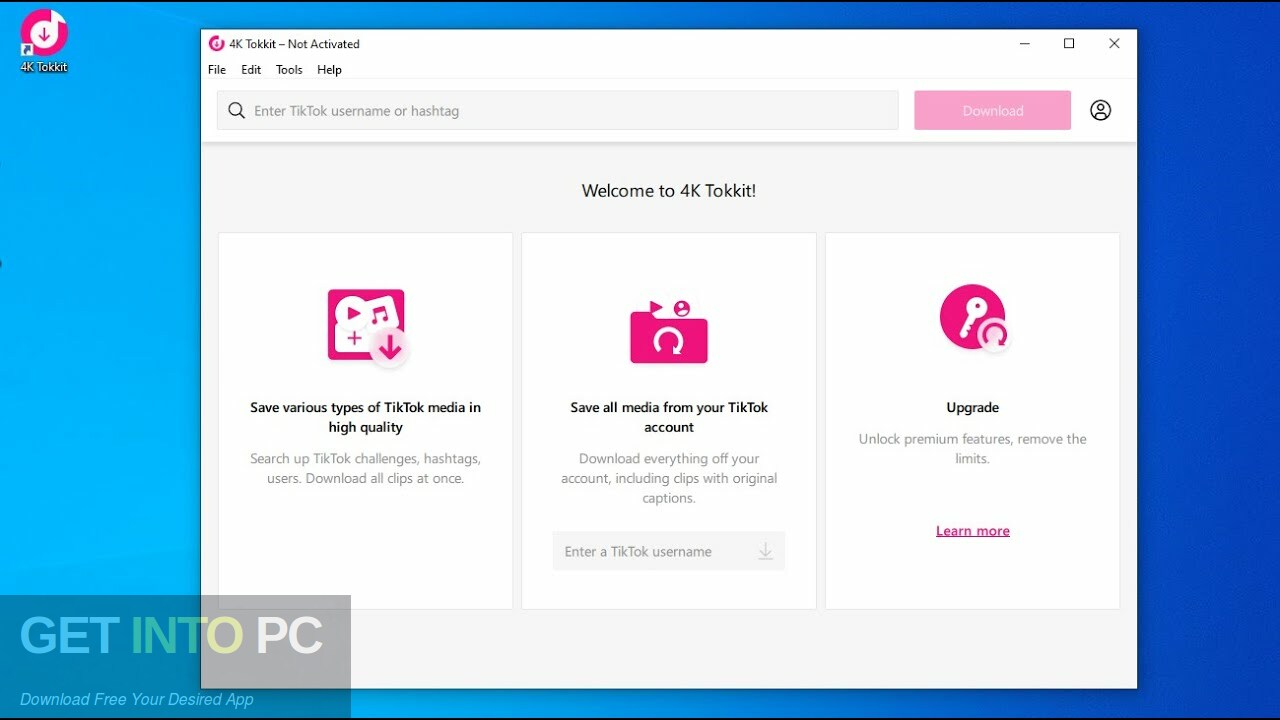Click the TikTok media download illustration icon
The width and height of the screenshot is (1280, 720).
click(x=367, y=327)
